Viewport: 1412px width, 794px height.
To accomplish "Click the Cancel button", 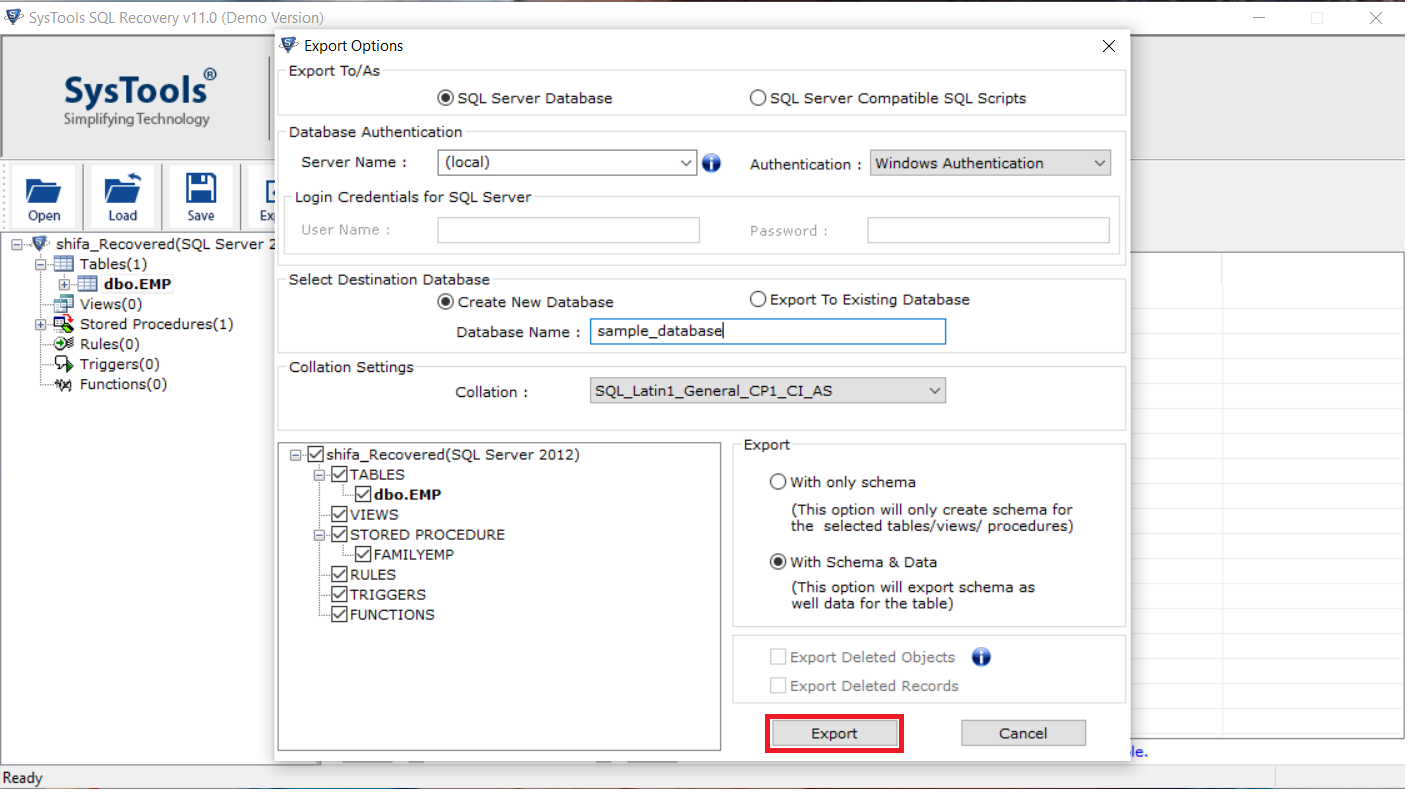I will coord(1023,733).
